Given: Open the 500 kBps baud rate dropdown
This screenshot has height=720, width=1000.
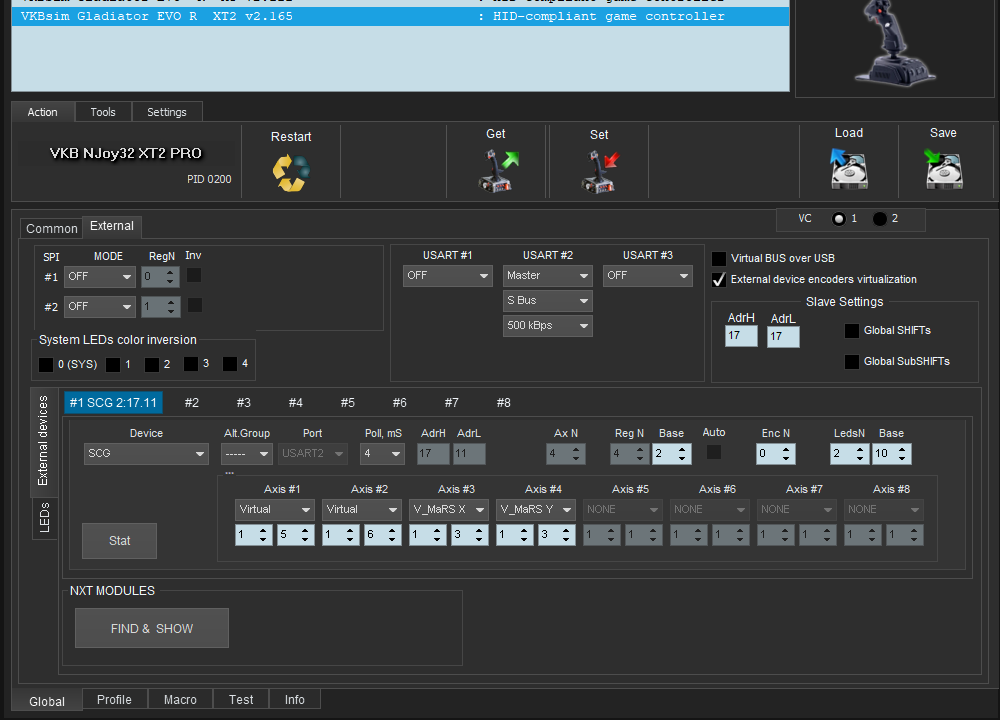Looking at the screenshot, I should [x=547, y=325].
